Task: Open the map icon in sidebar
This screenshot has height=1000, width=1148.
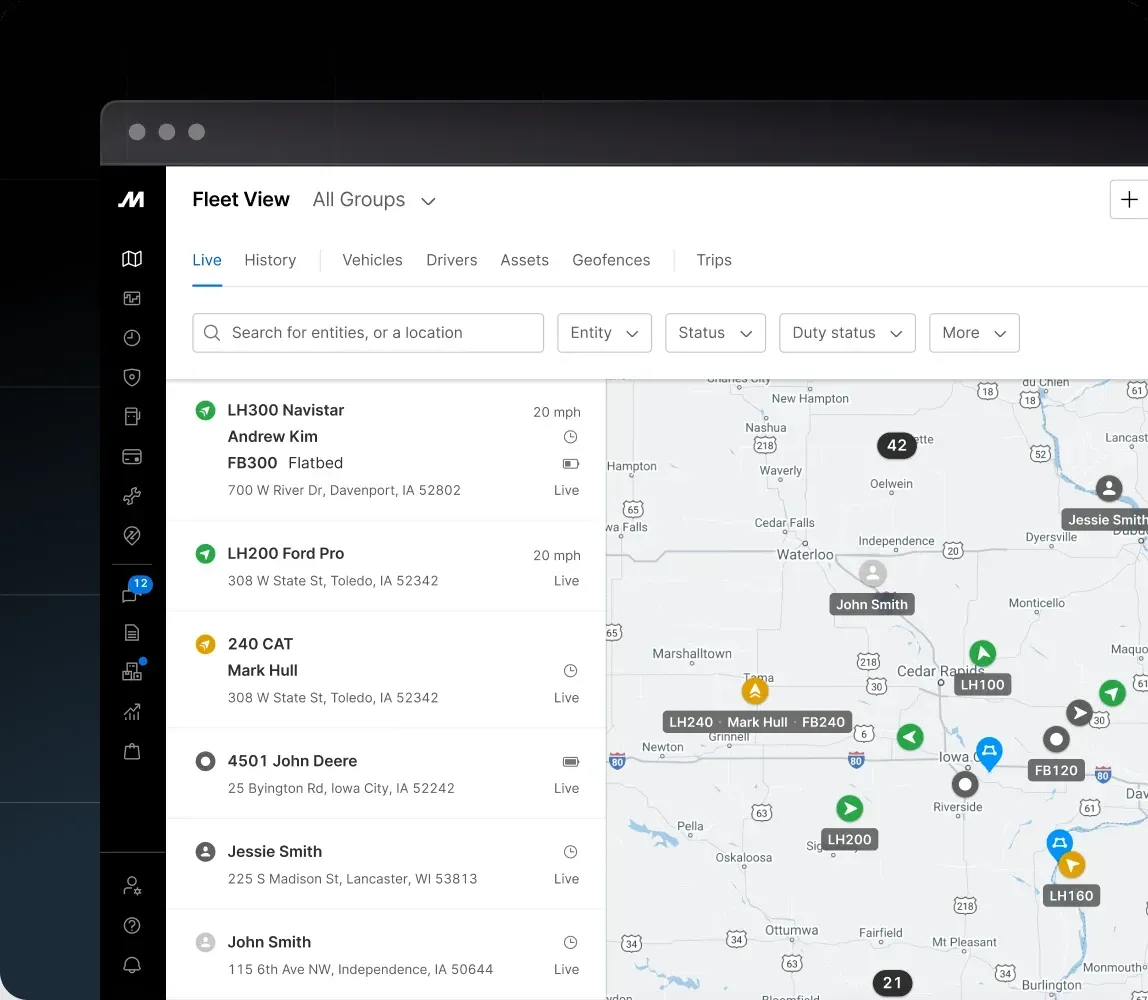Action: [x=132, y=258]
